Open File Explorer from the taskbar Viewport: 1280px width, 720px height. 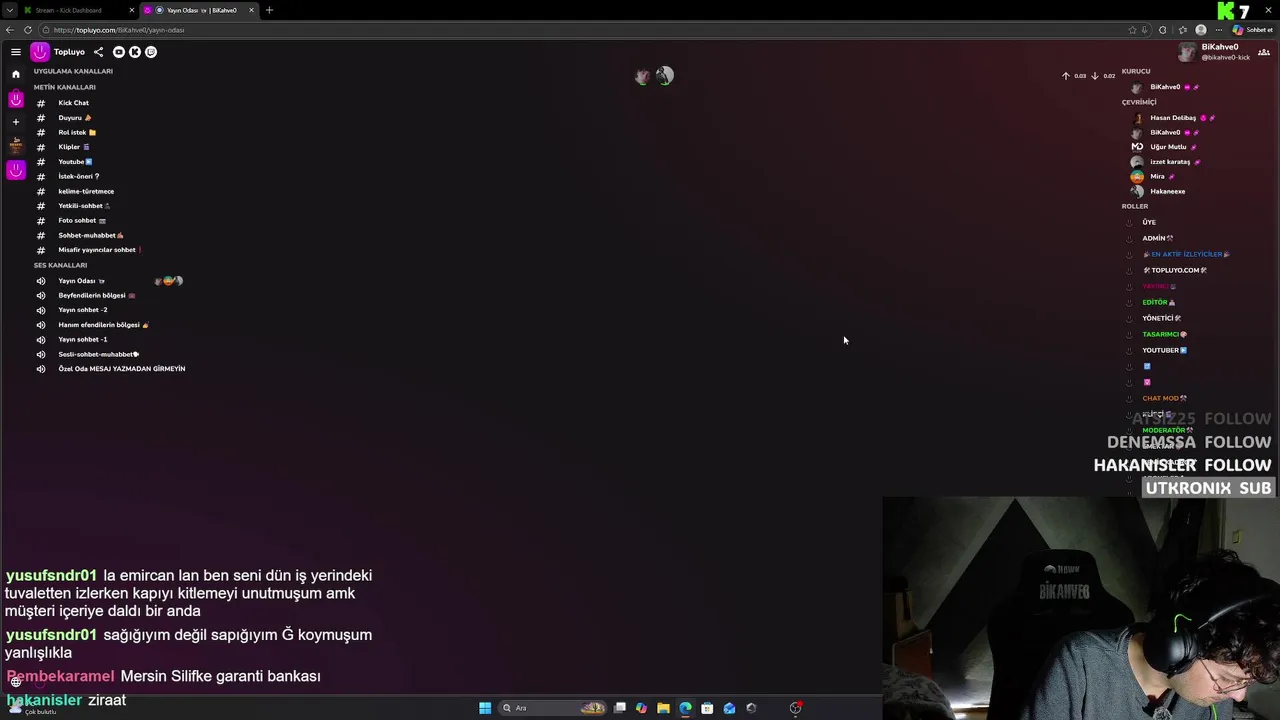point(663,708)
